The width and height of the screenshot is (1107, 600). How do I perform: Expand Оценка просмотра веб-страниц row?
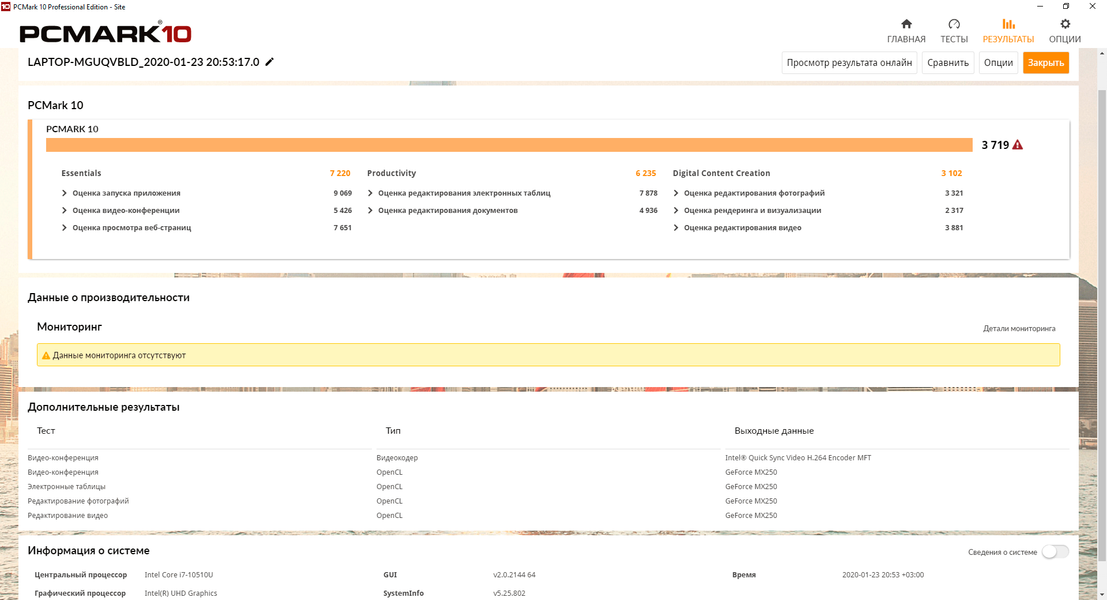[x=64, y=228]
